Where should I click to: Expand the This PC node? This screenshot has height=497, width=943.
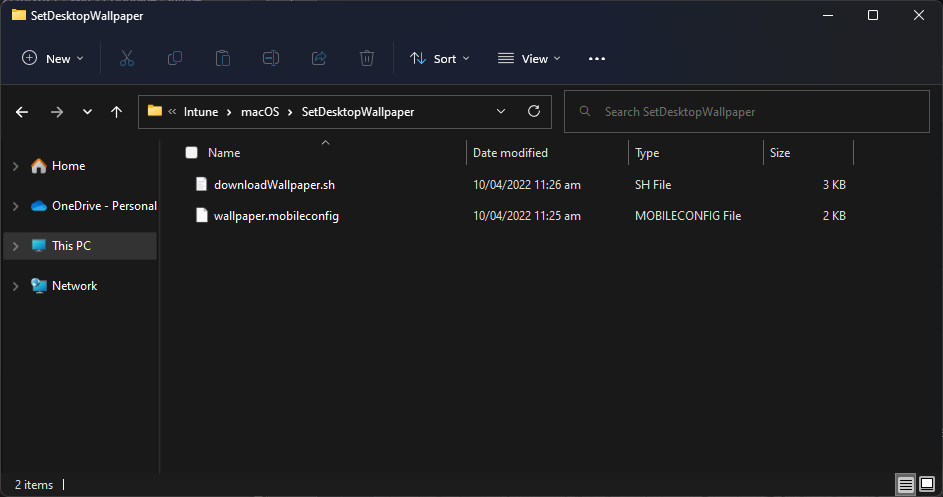(x=16, y=245)
